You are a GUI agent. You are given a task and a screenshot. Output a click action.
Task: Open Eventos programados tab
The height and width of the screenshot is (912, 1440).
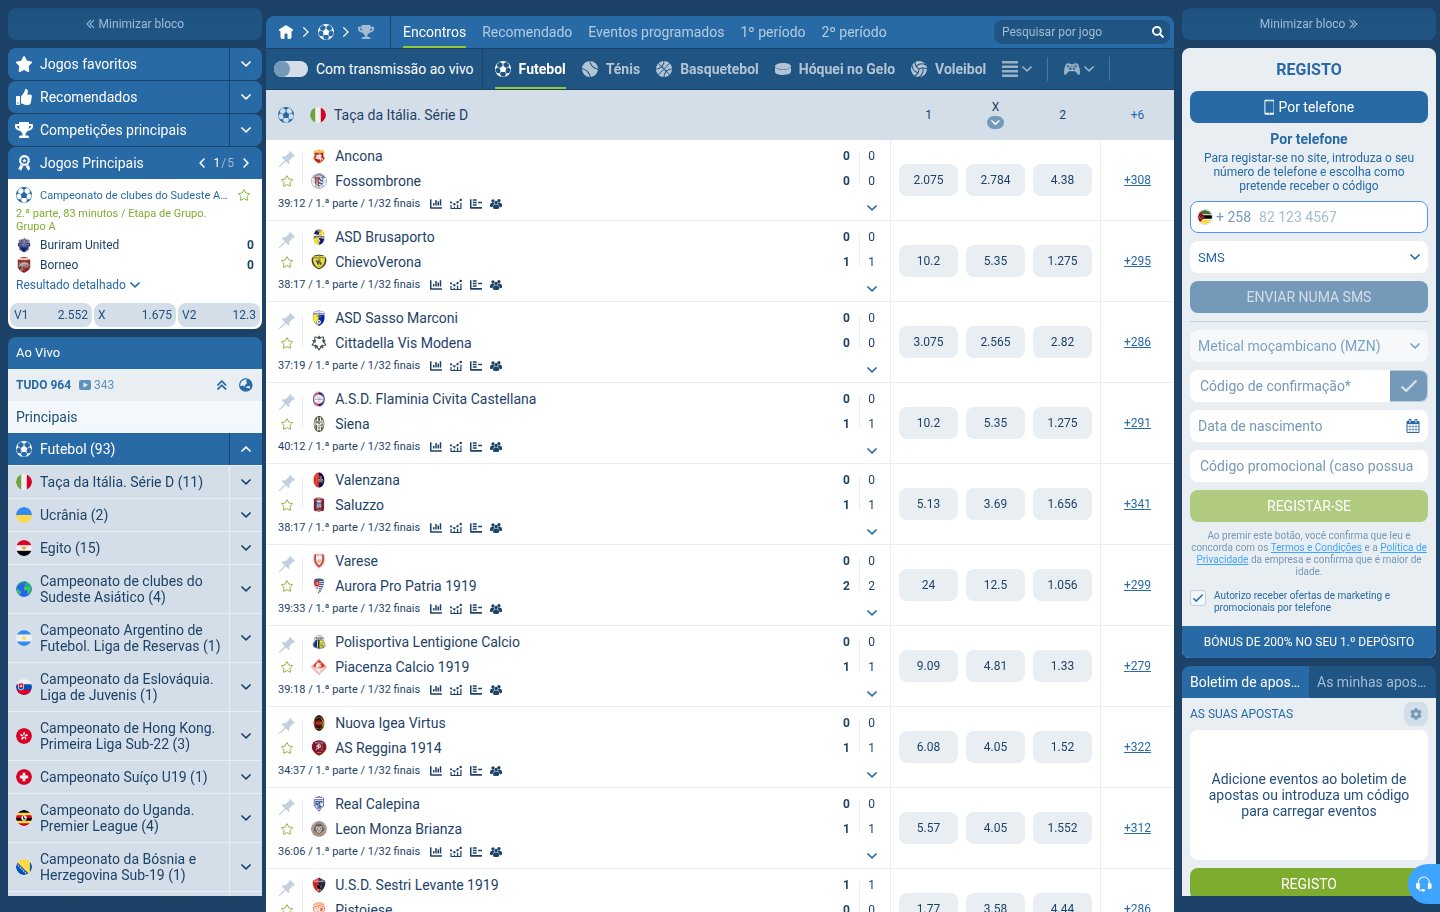656,32
